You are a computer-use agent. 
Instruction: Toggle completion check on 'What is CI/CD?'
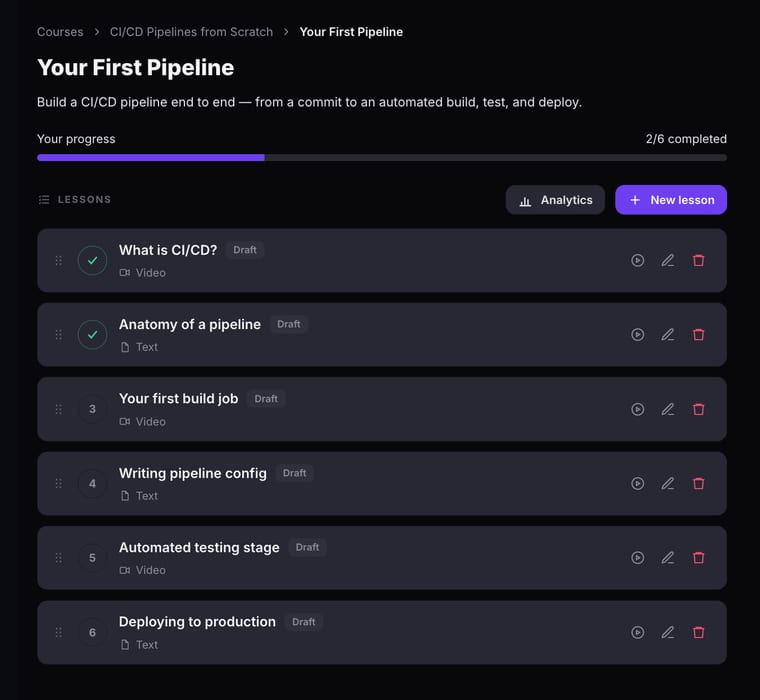[x=92, y=260]
